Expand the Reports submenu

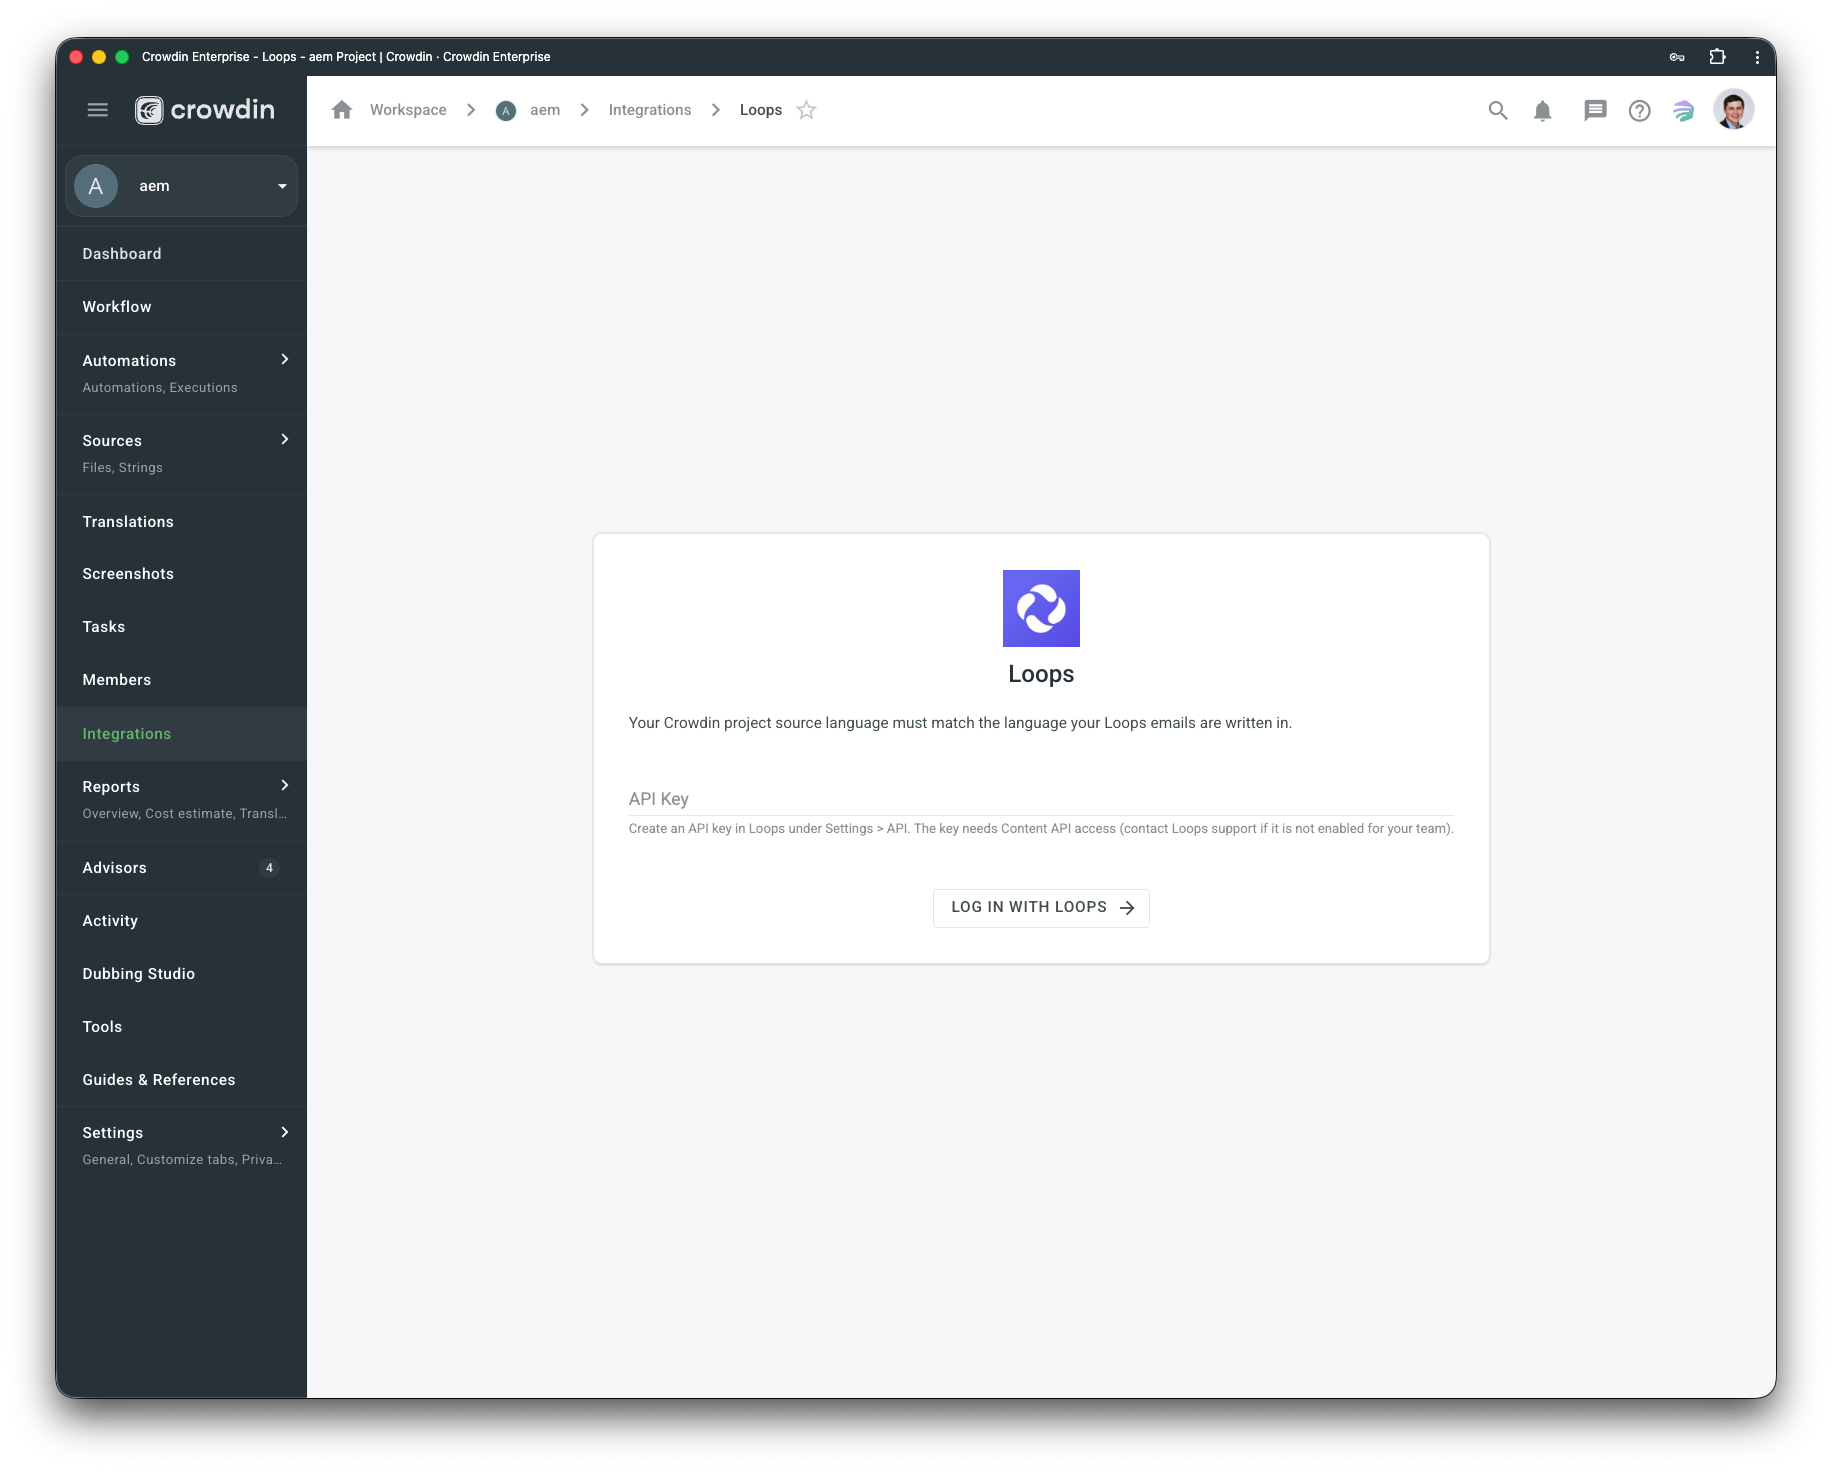[285, 786]
